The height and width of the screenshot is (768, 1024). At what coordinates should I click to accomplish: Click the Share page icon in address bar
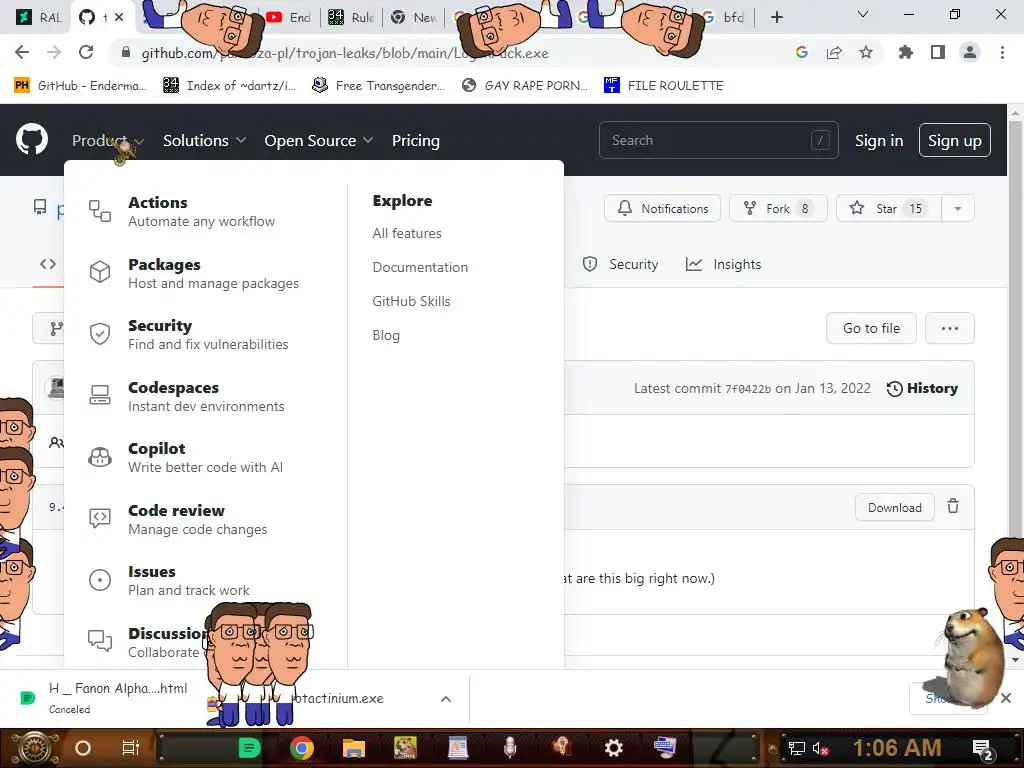[834, 52]
